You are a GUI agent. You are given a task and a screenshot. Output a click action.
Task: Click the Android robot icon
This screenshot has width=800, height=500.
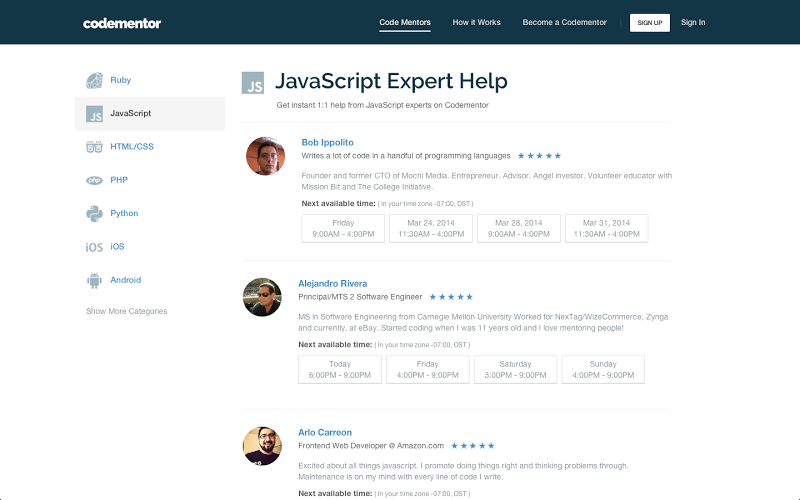click(94, 280)
